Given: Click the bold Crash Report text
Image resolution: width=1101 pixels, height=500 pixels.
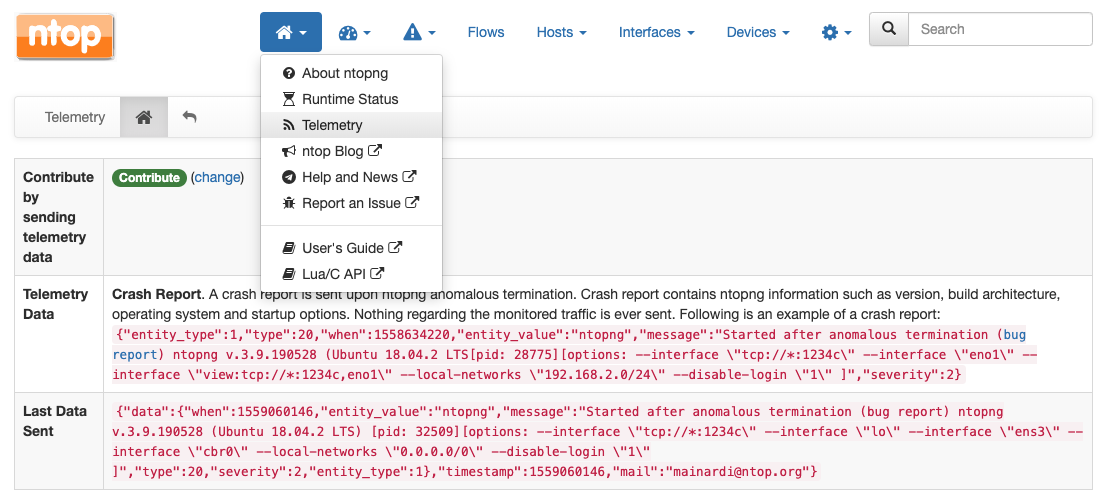Looking at the screenshot, I should coord(157,294).
